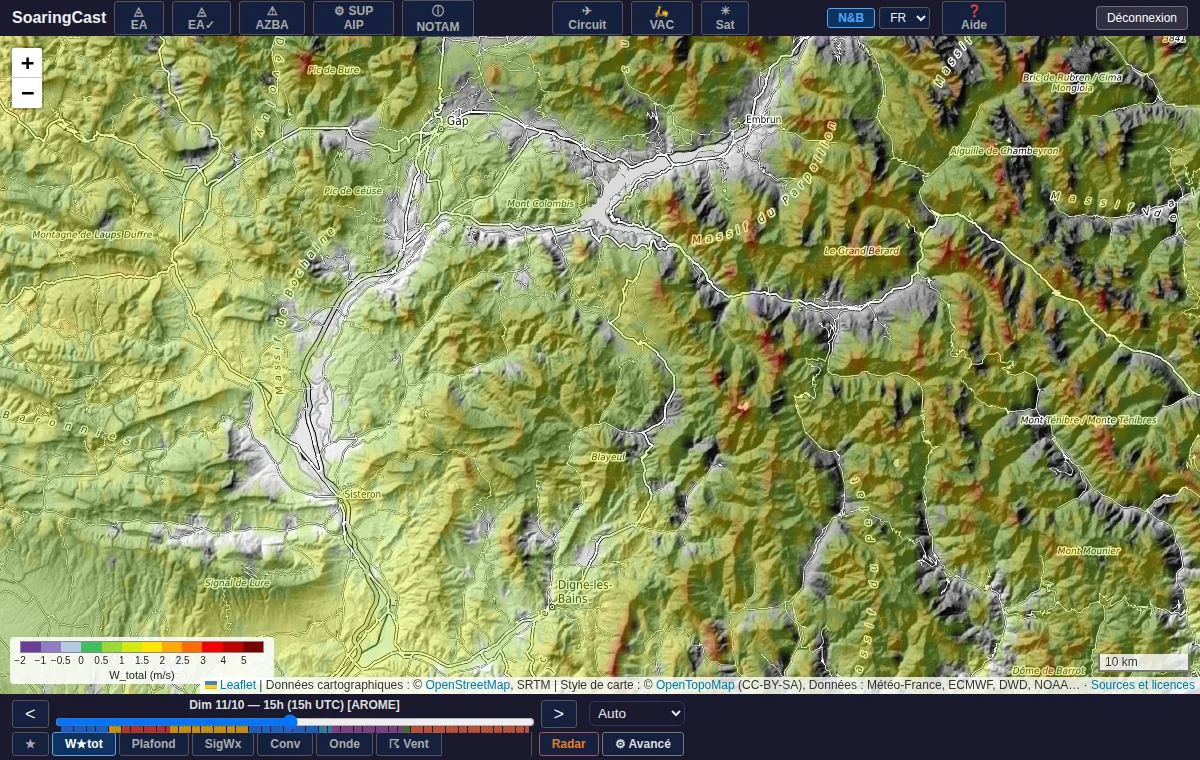Open the EA✓ checked airspace button
Viewport: 1200px width, 760px height.
[x=201, y=18]
